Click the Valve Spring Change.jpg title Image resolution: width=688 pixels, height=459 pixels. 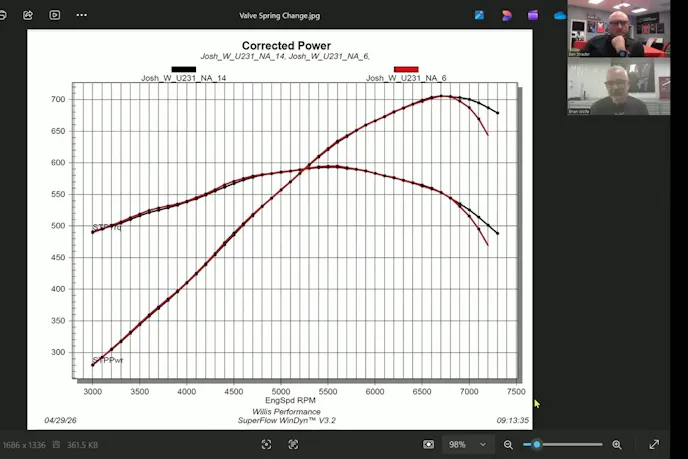coord(280,16)
